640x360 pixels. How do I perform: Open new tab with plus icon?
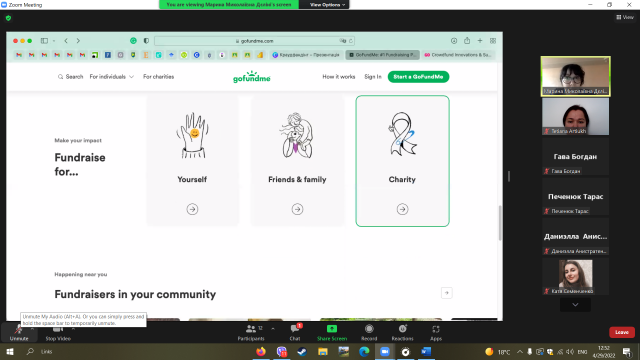tap(480, 41)
